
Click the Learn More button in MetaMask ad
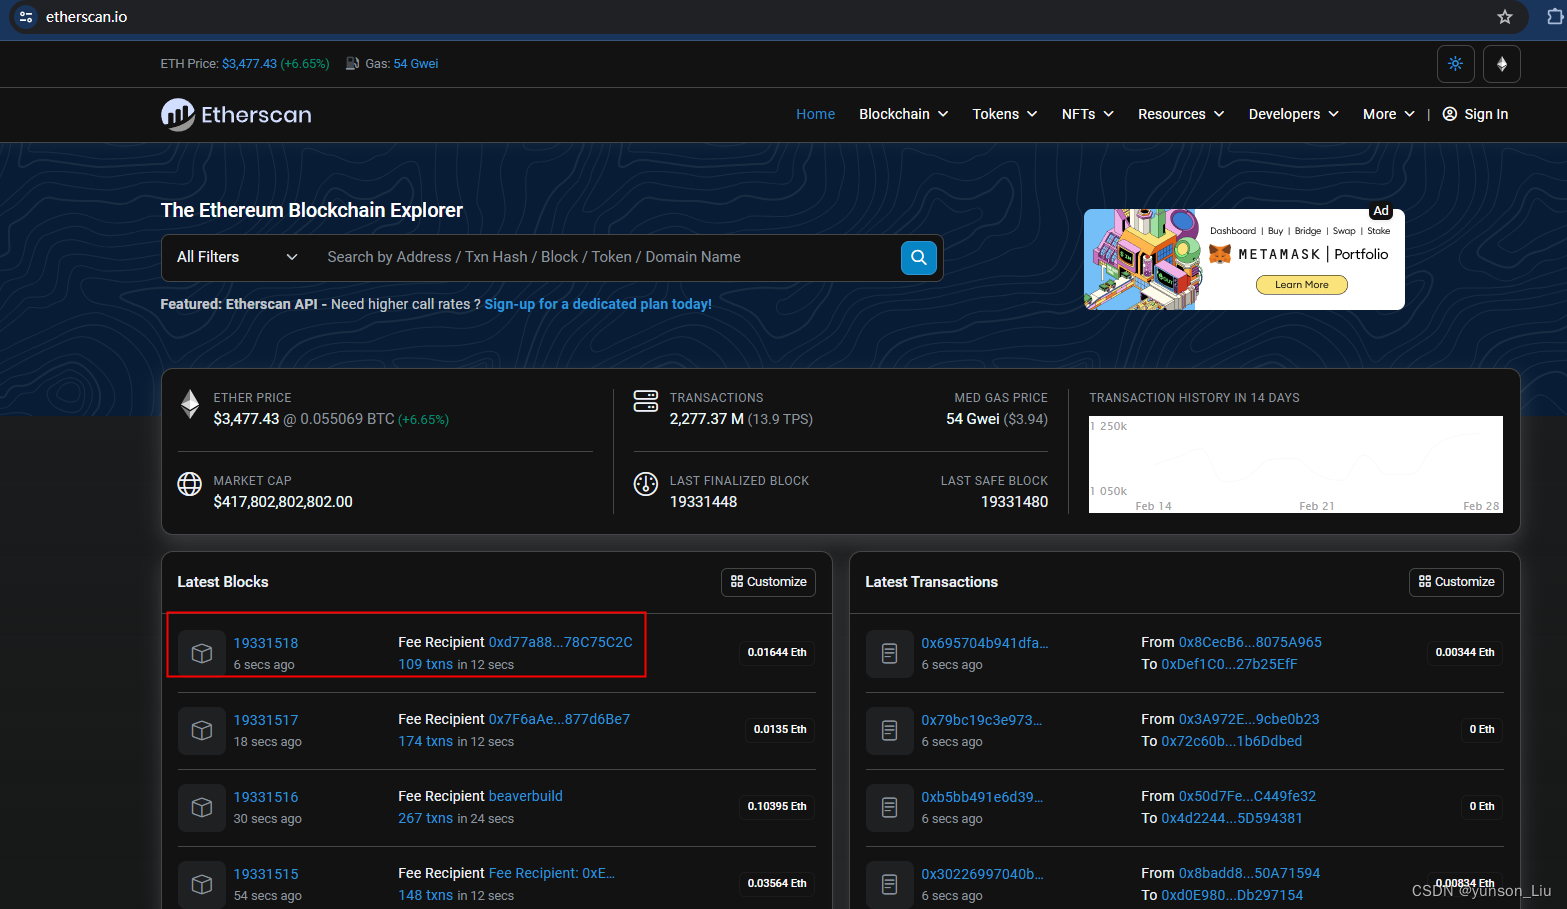[x=1301, y=285]
